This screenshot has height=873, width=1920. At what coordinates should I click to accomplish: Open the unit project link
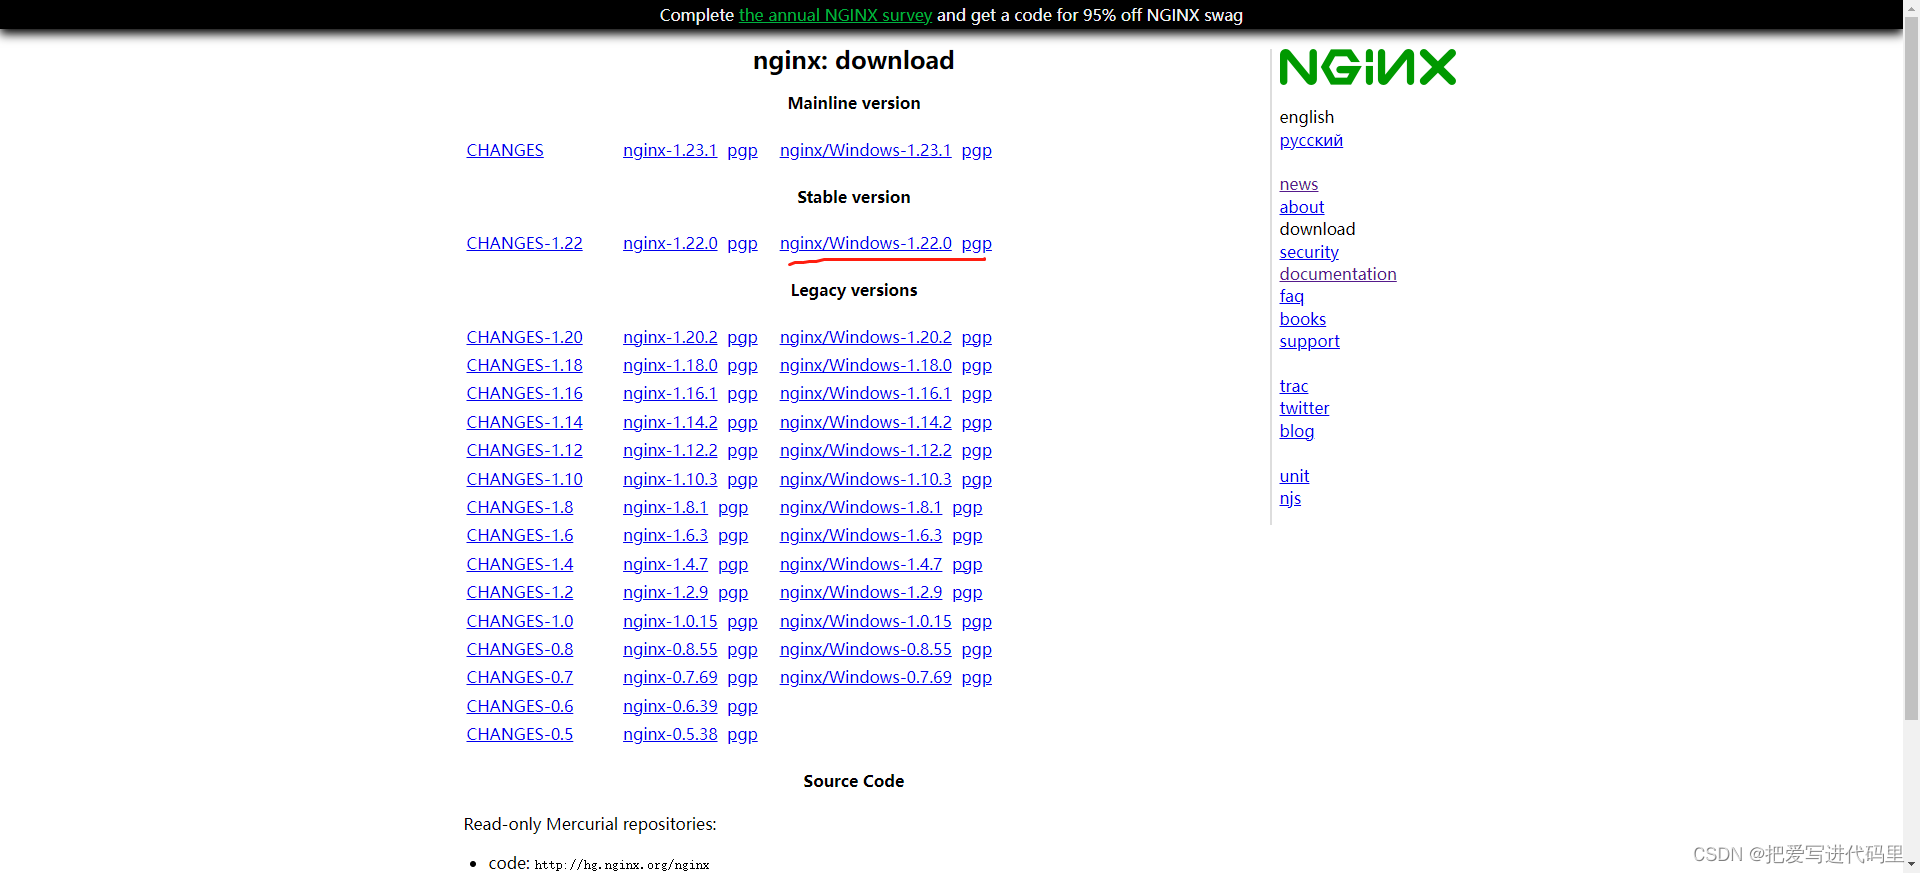1294,476
